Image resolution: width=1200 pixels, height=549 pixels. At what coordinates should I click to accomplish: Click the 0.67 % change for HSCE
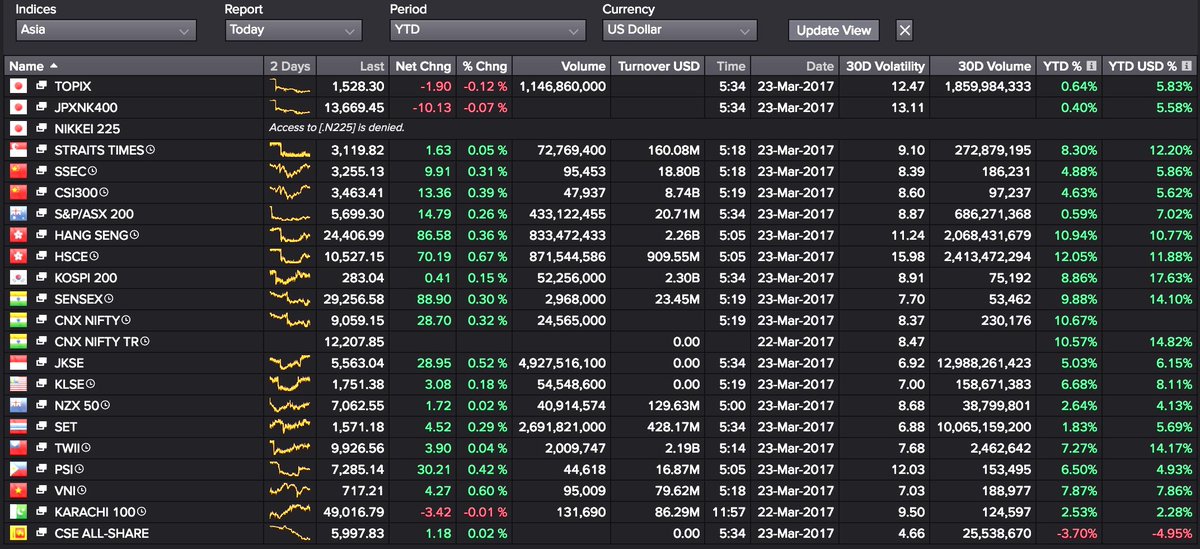pyautogui.click(x=487, y=257)
